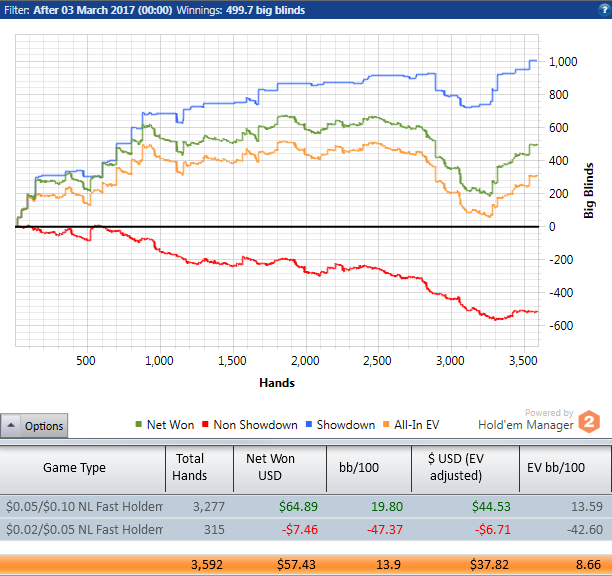Viewport: 612px width, 576px height.
Task: Click the Showdown legend label
Action: click(346, 425)
